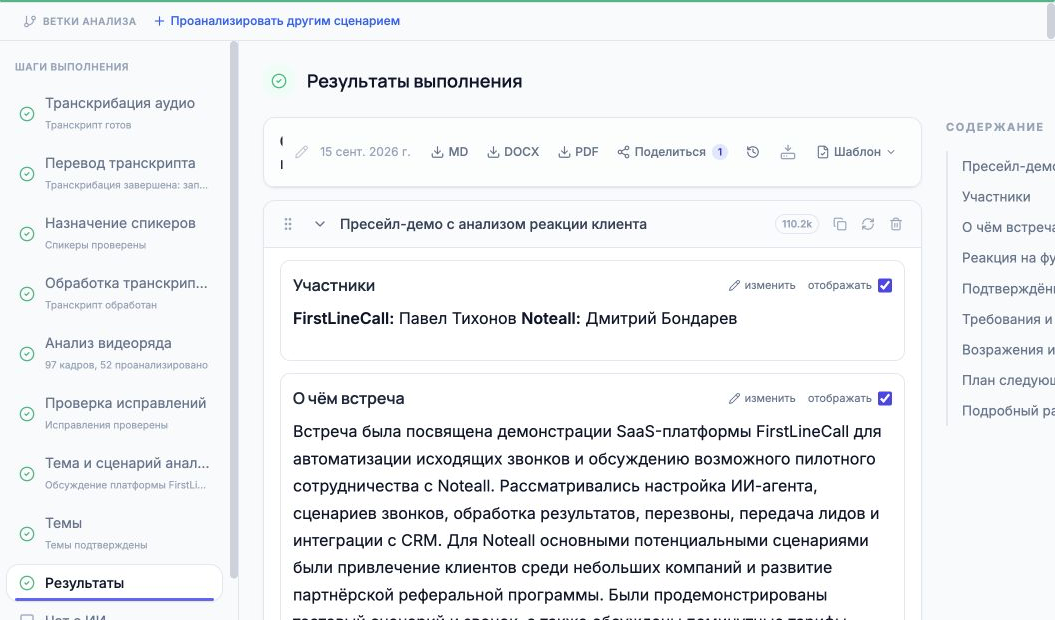Click the share count badge 1
The width and height of the screenshot is (1055, 620).
[x=720, y=152]
